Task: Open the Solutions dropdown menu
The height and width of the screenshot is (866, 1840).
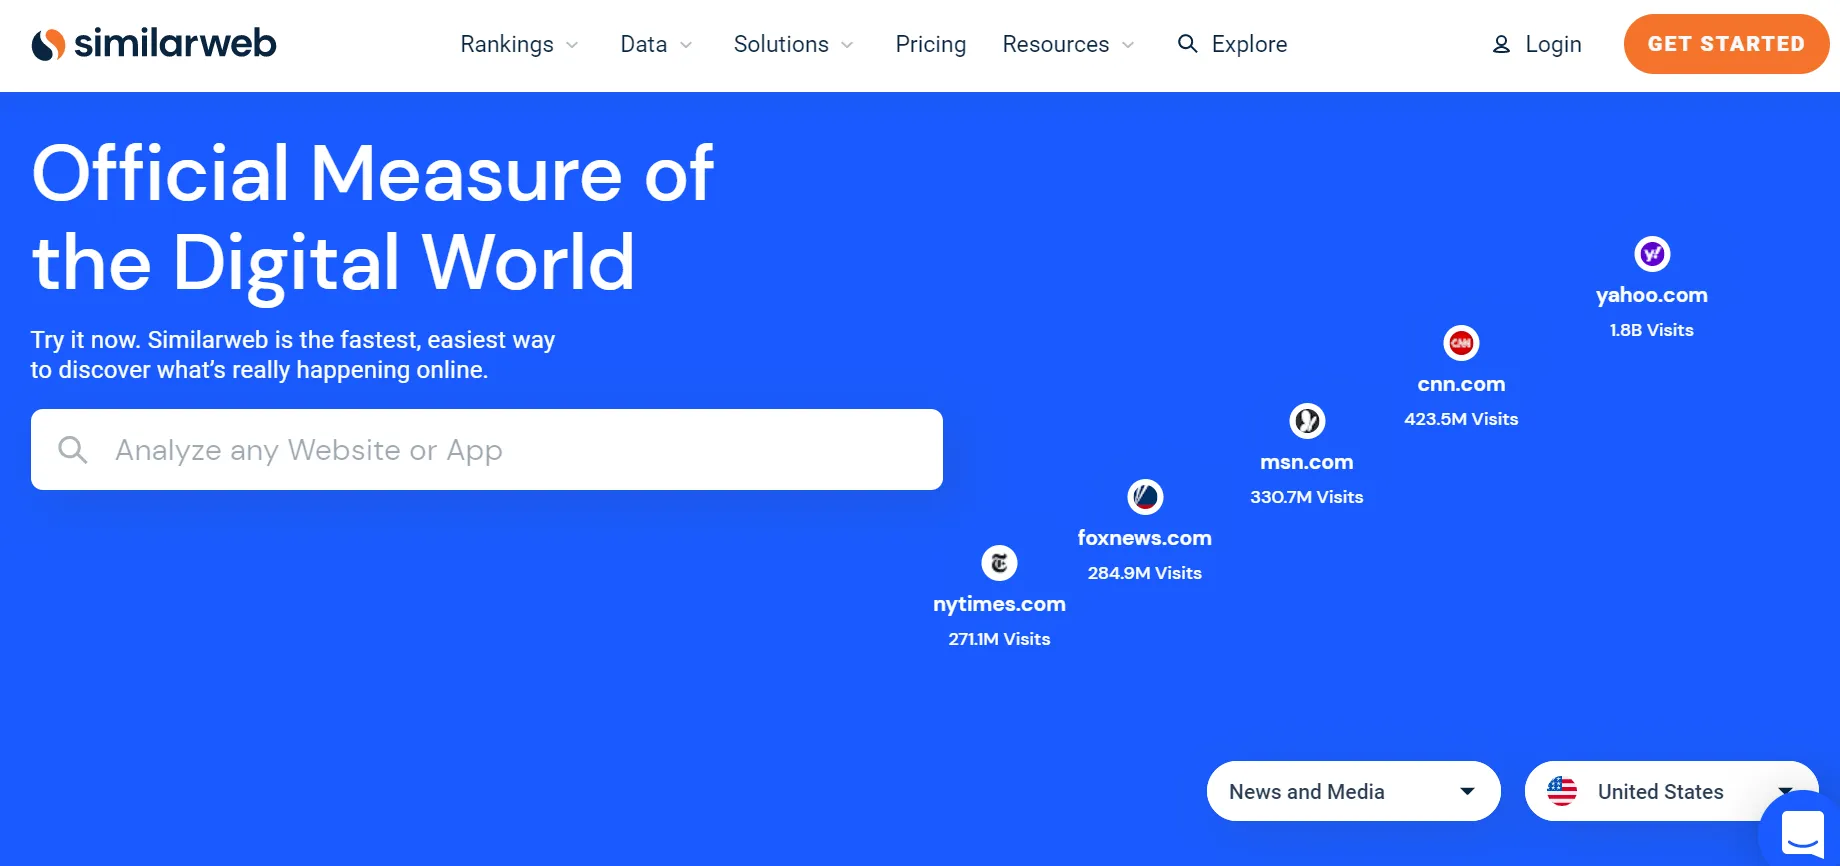Action: point(793,45)
